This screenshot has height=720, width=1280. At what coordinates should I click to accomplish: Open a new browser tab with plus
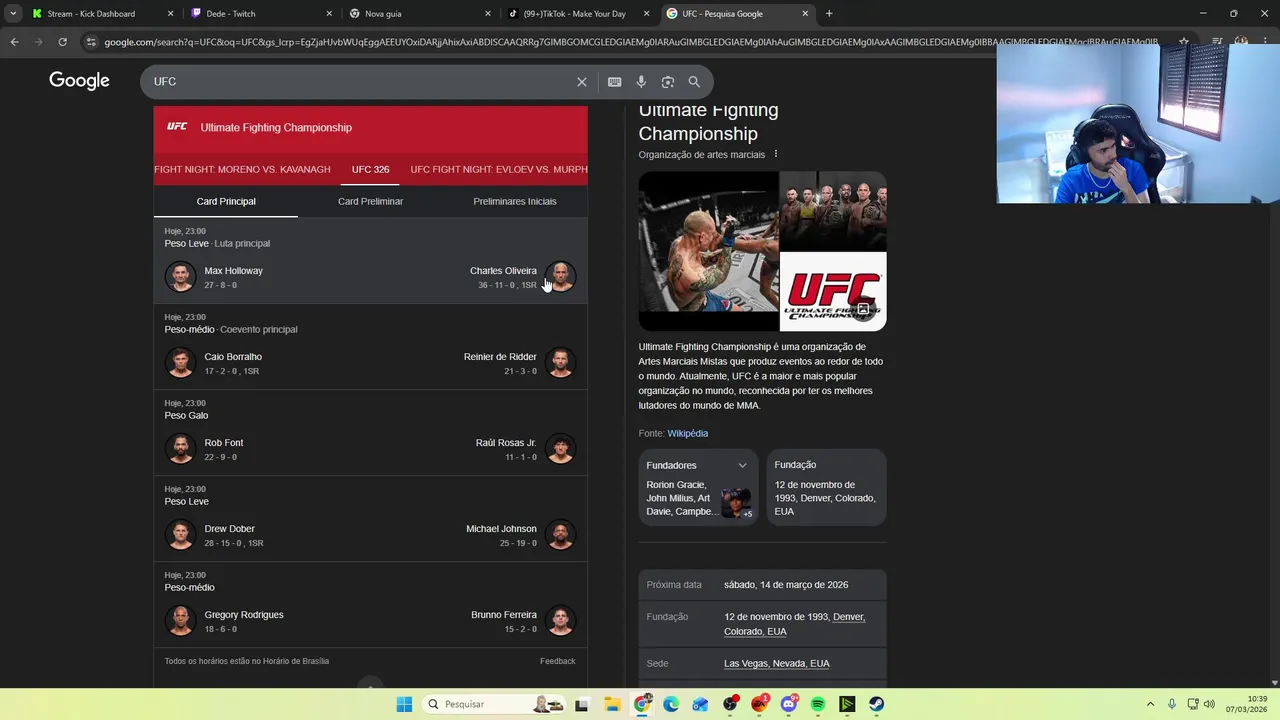pyautogui.click(x=829, y=14)
